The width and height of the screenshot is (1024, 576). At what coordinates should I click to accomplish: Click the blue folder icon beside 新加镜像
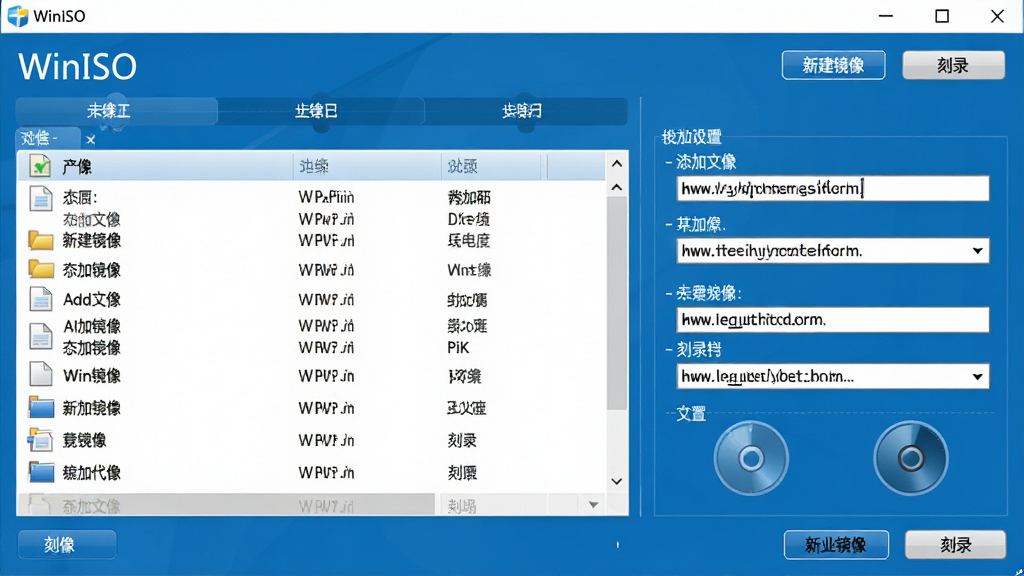click(40, 407)
